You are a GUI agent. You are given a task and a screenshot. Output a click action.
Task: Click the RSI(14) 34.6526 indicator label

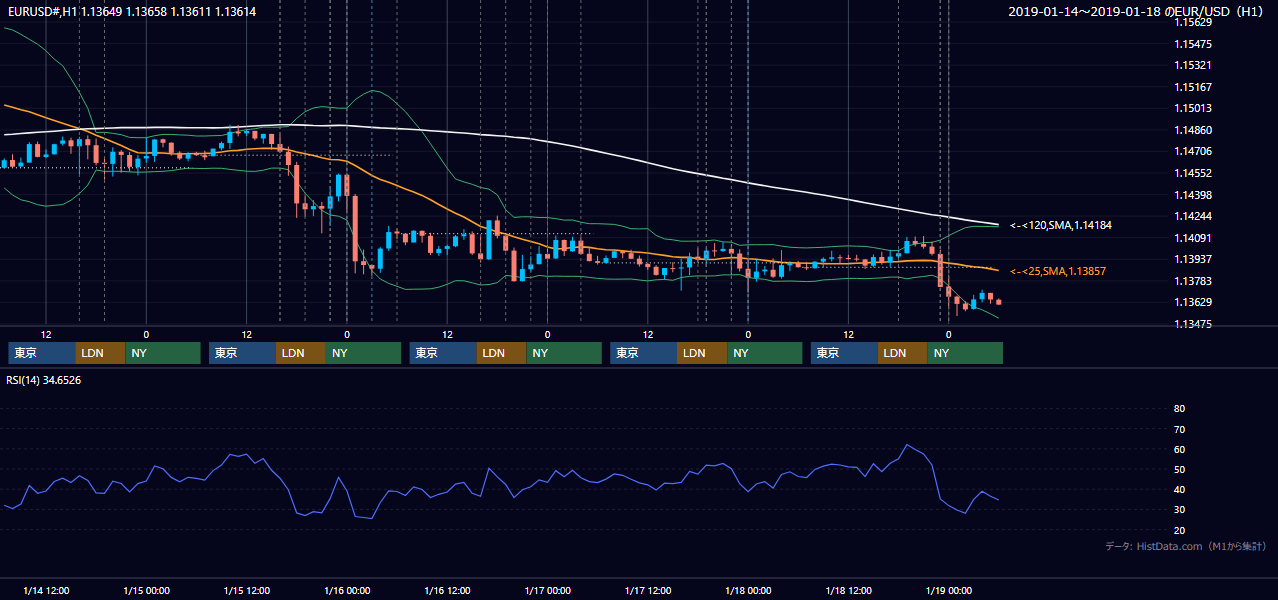[44, 380]
